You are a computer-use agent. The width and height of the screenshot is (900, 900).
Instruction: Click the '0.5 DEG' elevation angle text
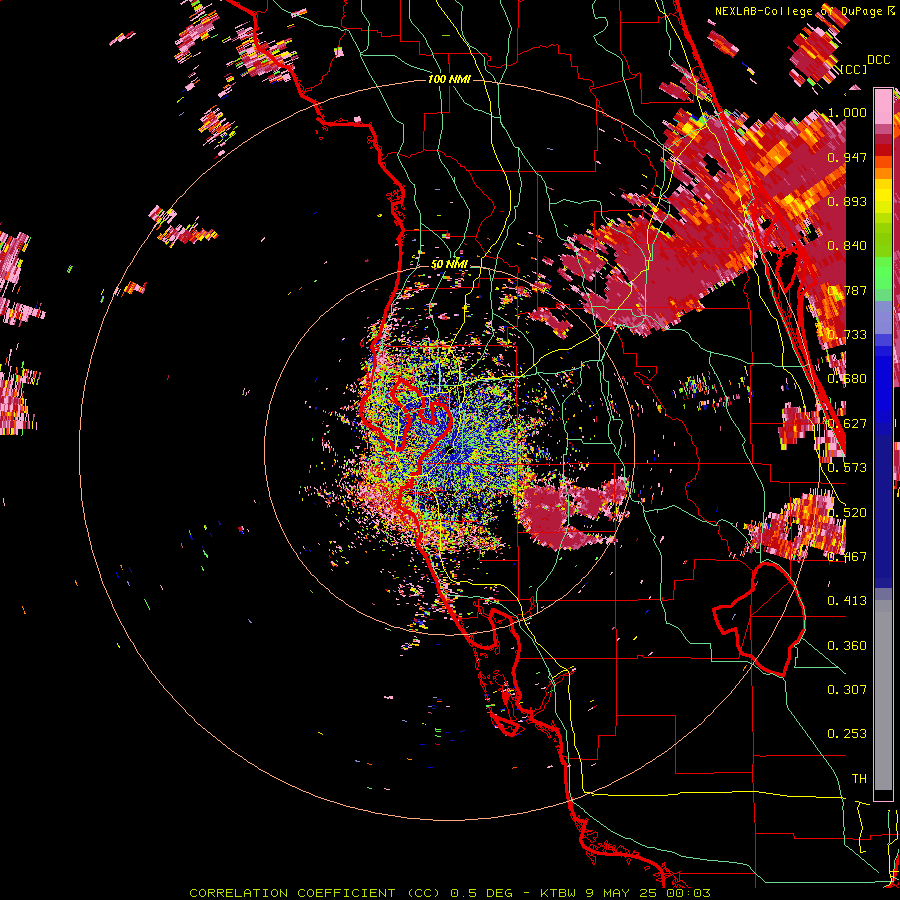pyautogui.click(x=481, y=893)
